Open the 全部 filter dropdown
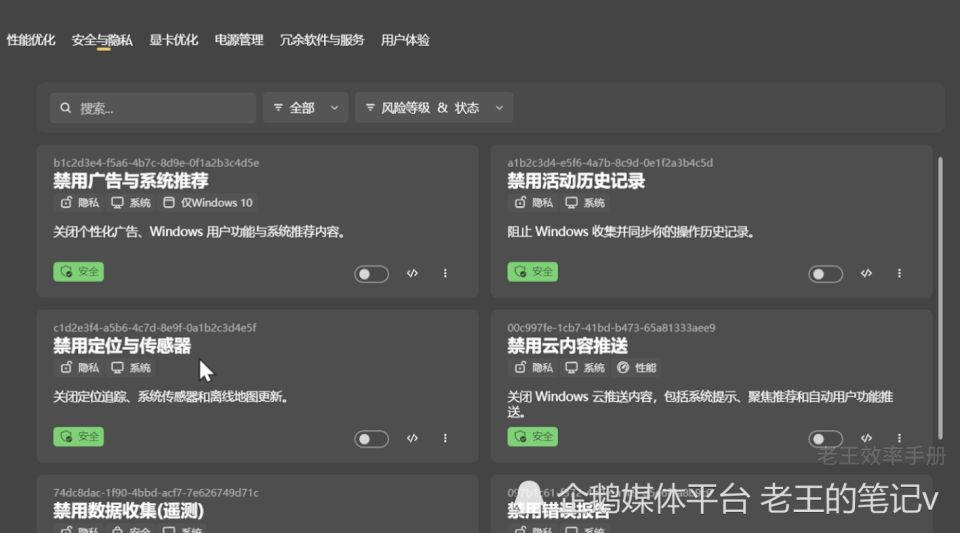Viewport: 960px width, 533px height. (x=306, y=108)
